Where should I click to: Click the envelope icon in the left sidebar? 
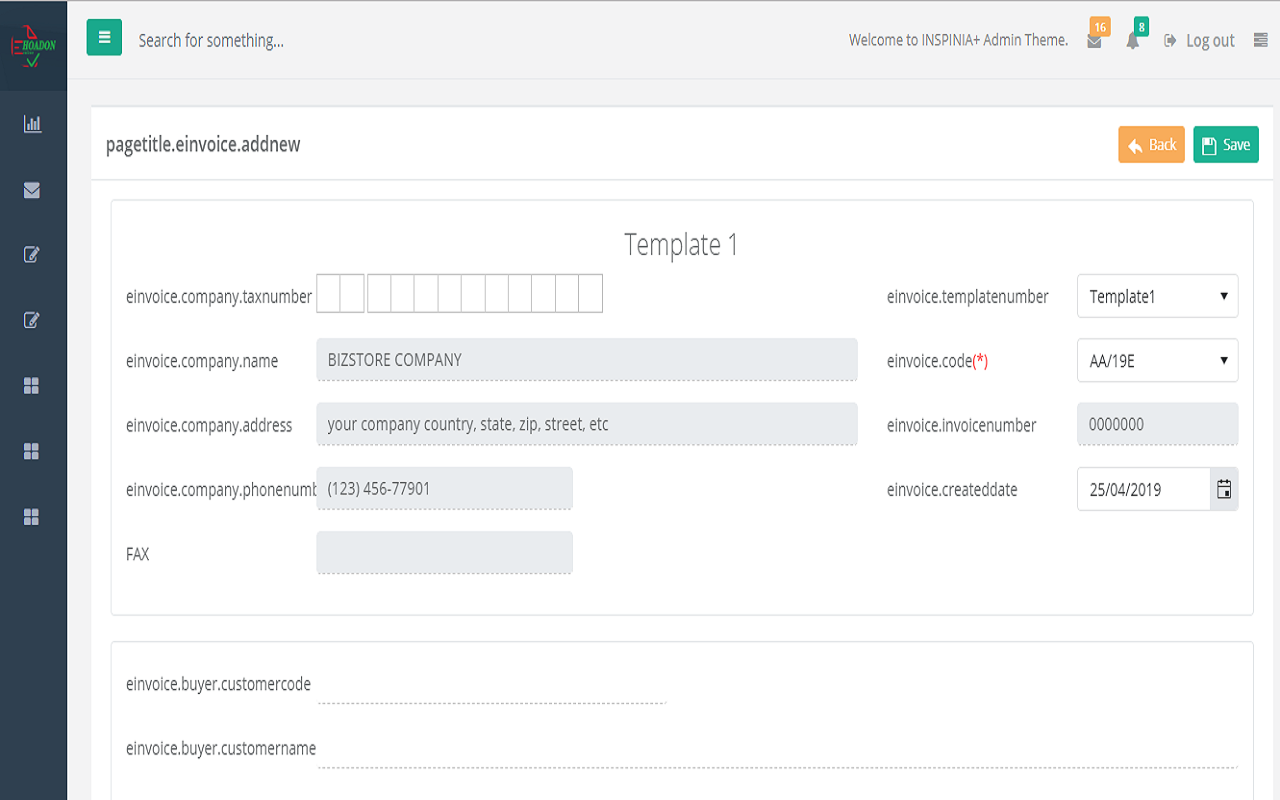(x=32, y=190)
